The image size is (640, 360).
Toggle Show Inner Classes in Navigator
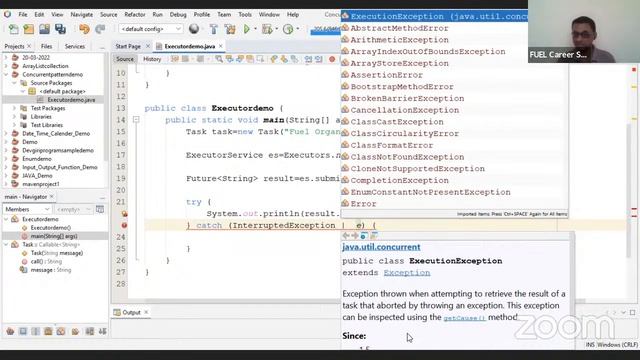pos(61,331)
